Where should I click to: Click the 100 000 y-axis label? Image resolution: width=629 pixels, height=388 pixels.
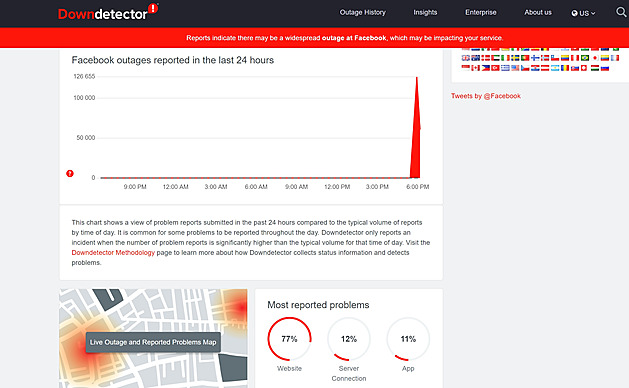[84, 98]
